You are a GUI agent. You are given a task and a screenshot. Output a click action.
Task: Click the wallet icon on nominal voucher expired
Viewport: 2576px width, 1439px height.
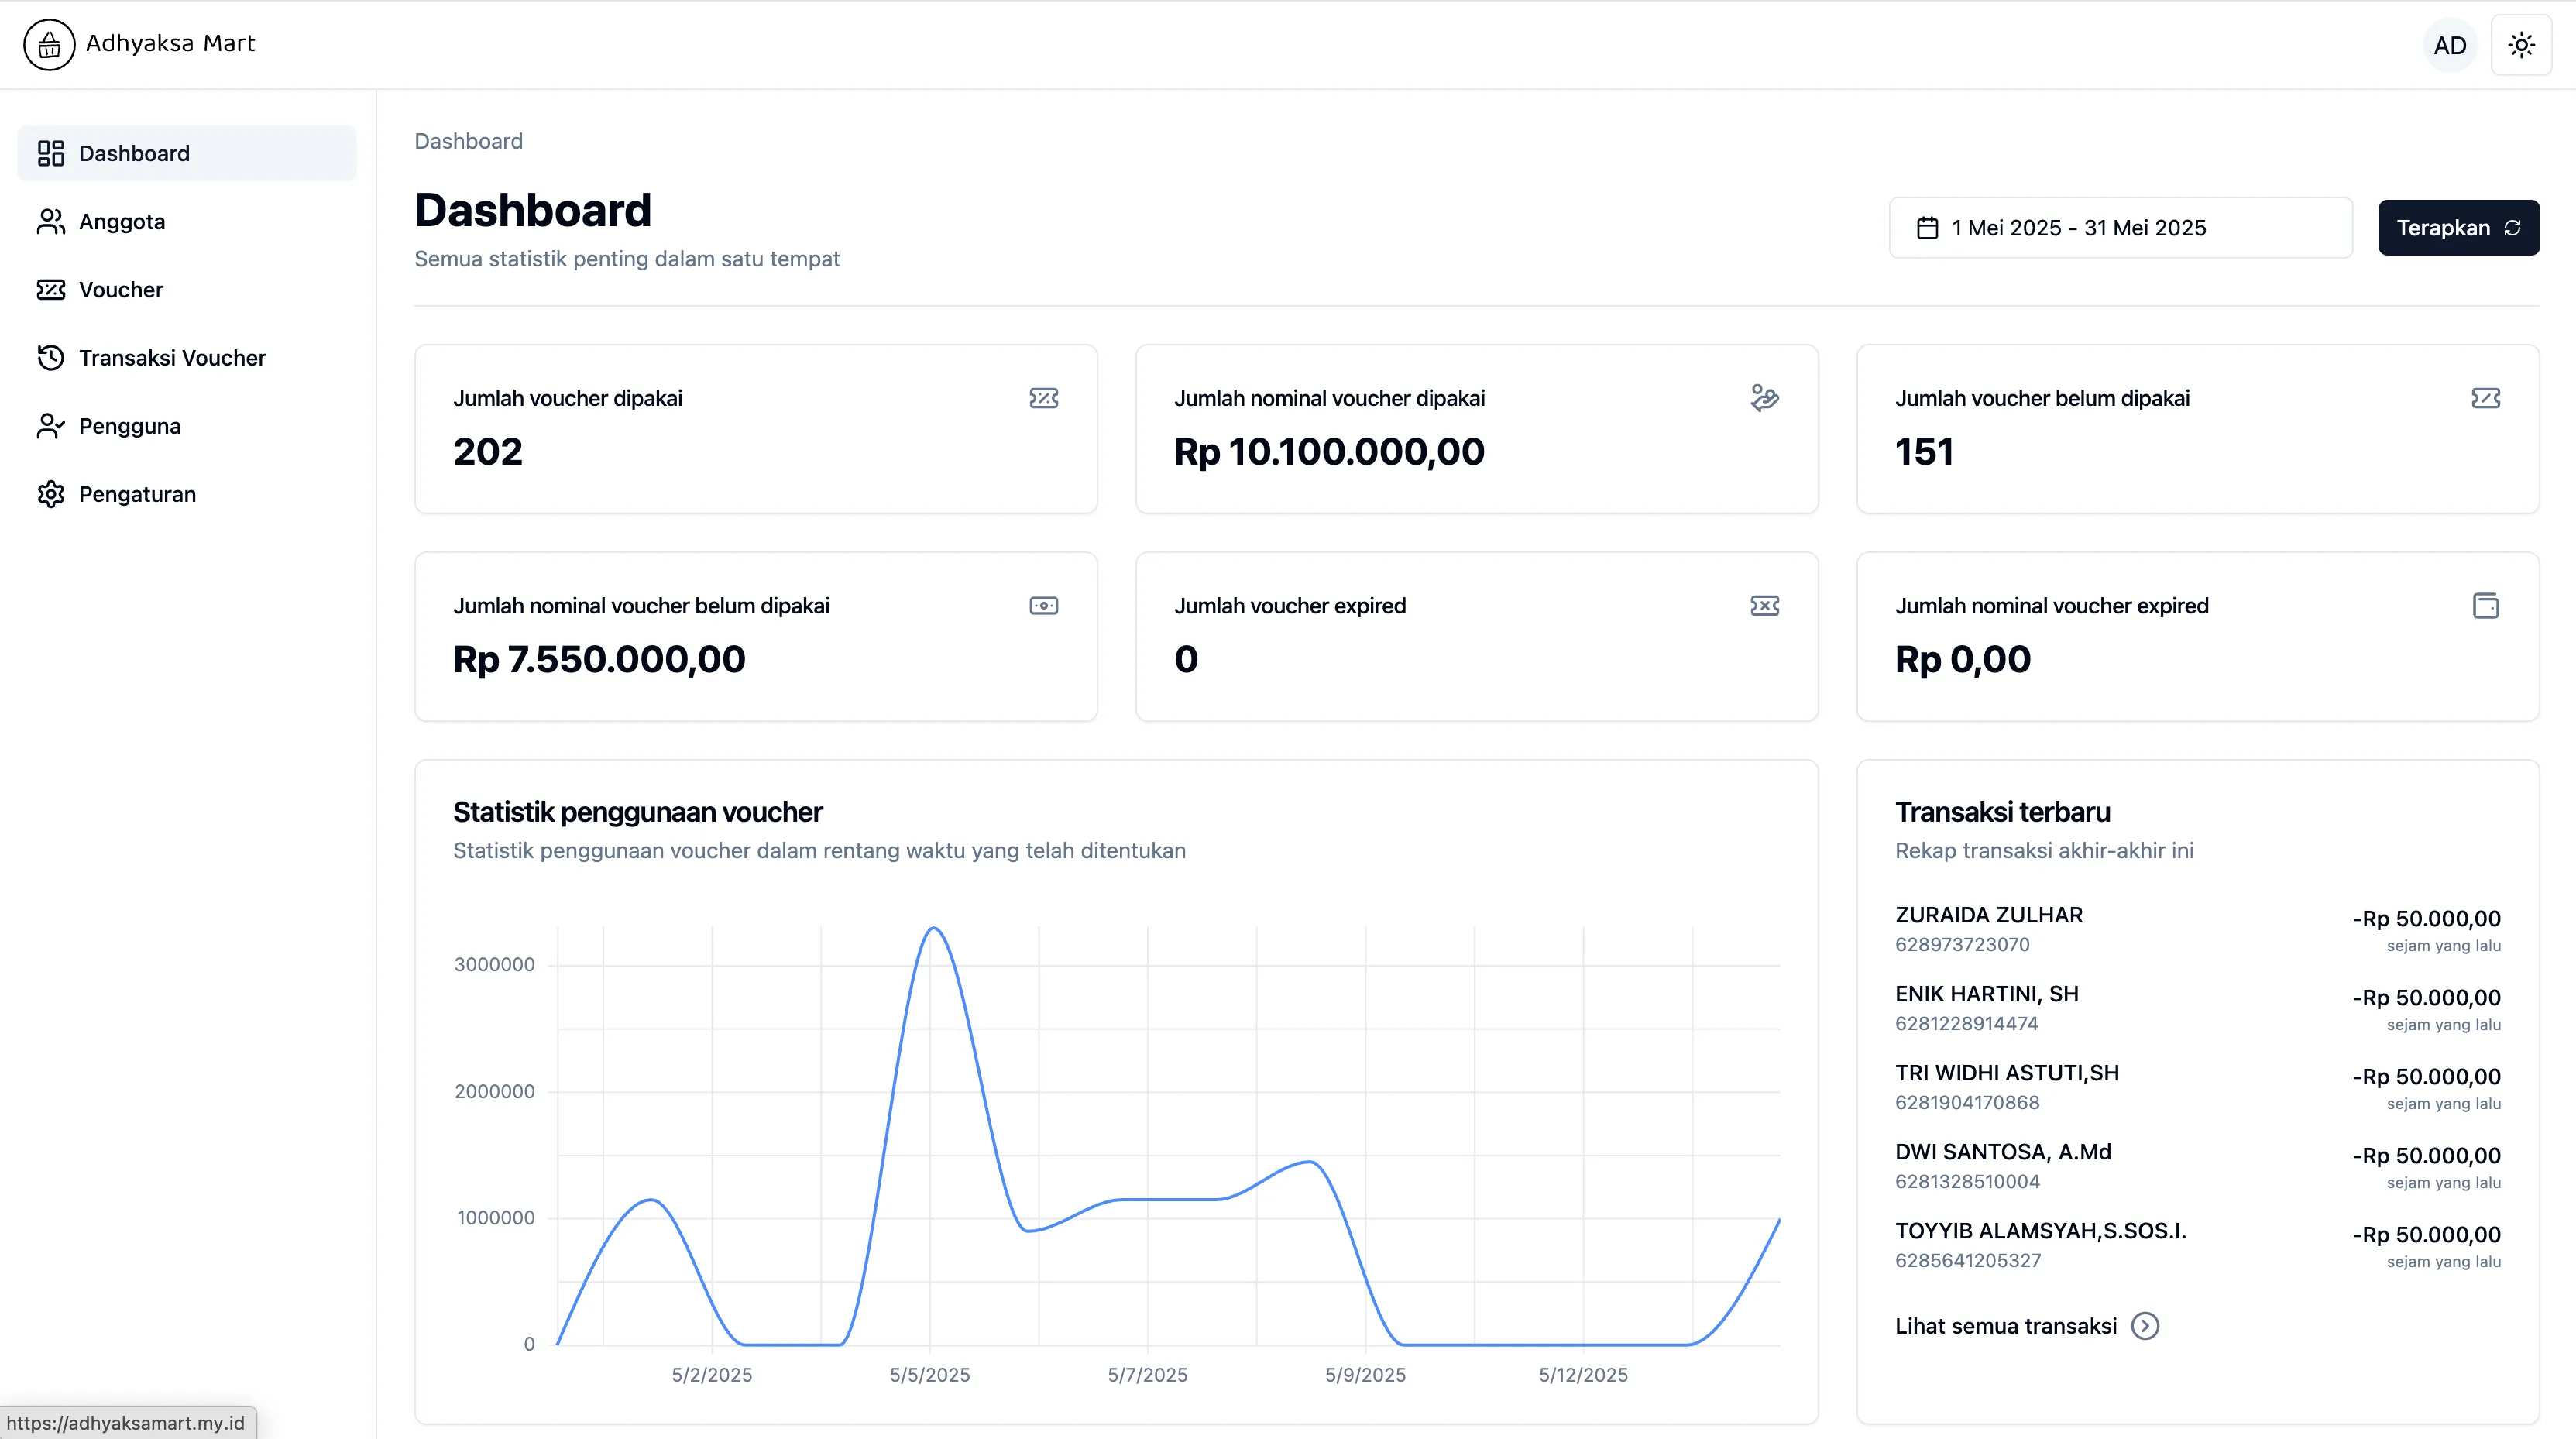tap(2485, 606)
